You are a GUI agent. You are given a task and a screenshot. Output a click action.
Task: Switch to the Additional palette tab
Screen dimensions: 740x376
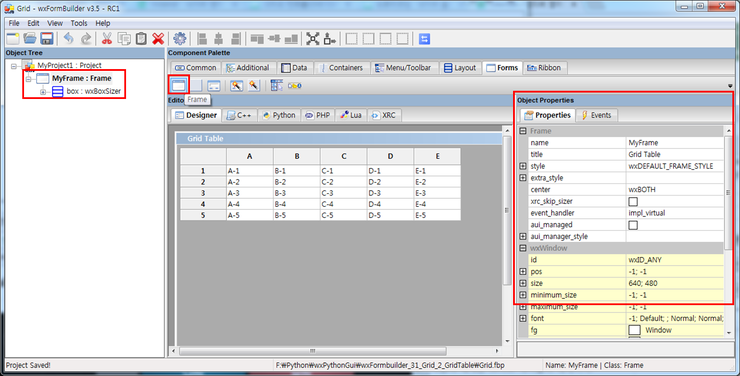click(248, 68)
